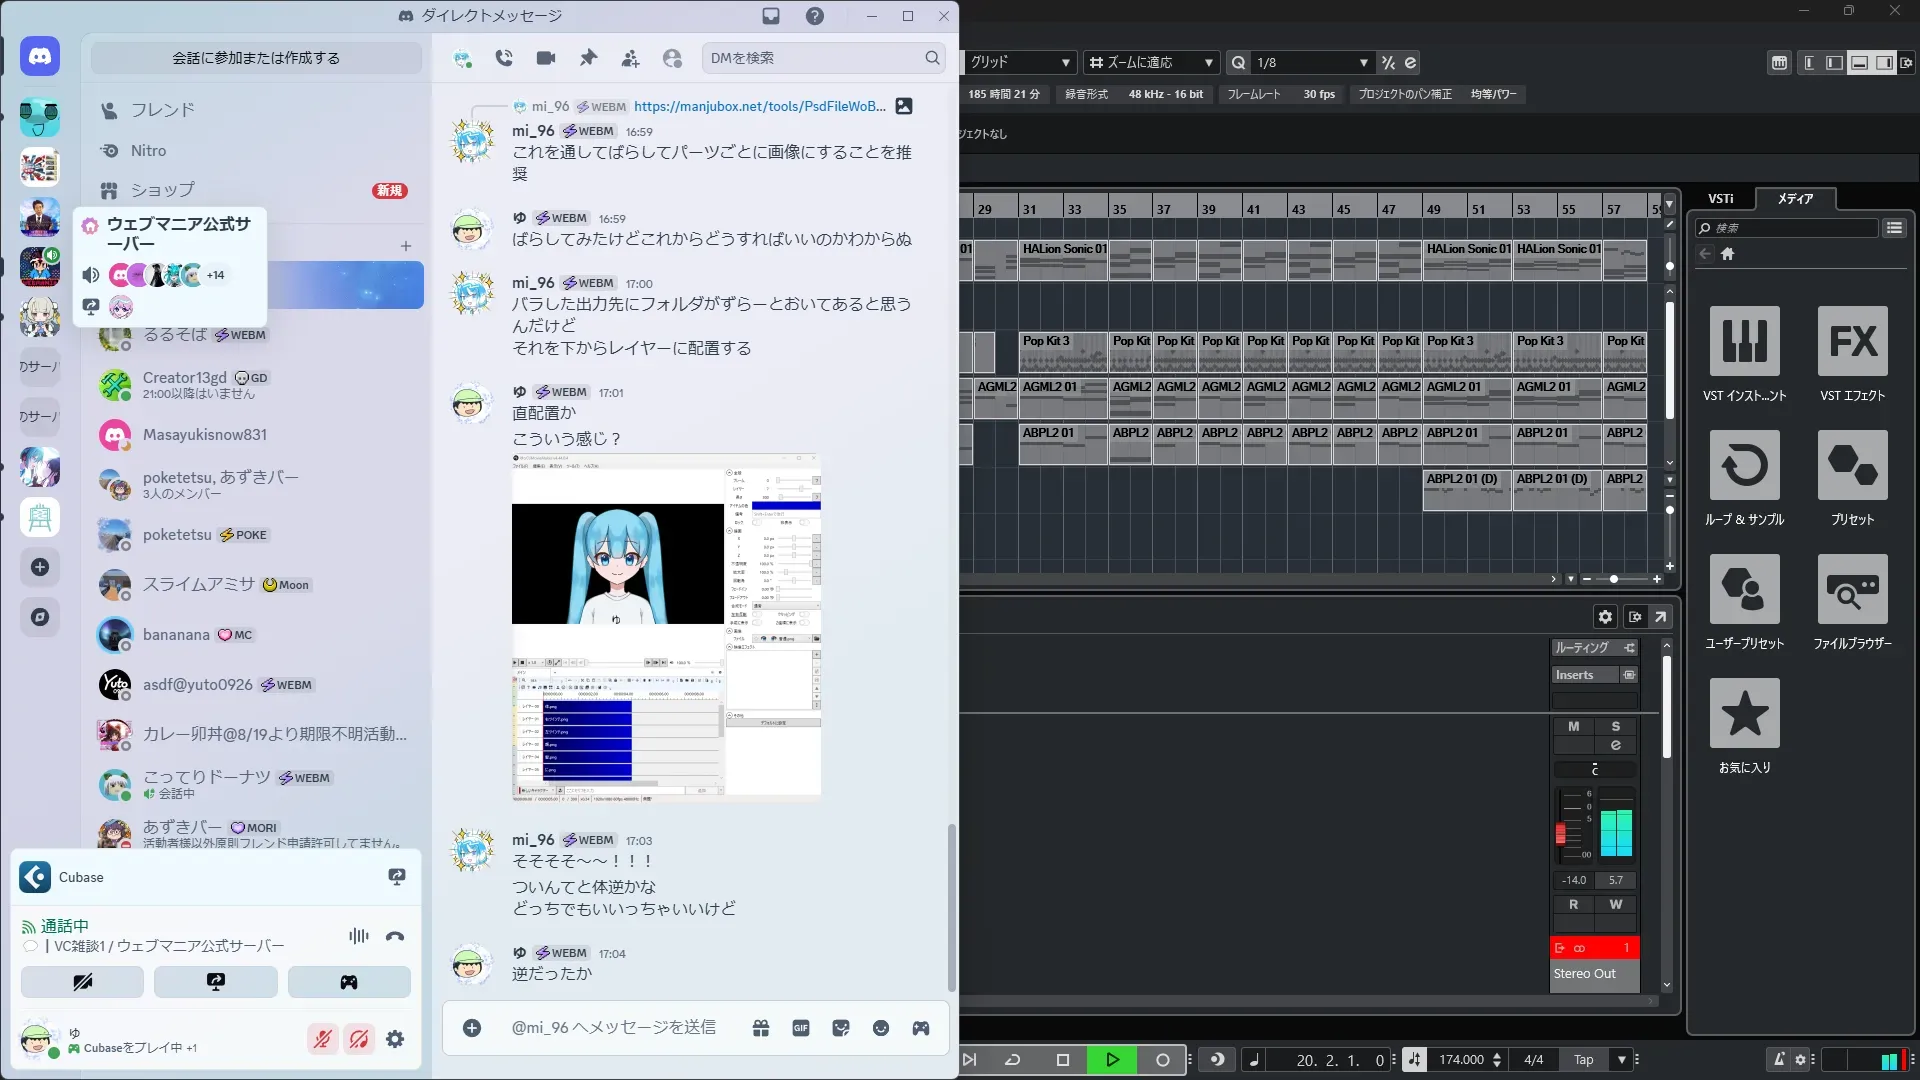Click the Cubase play button
Viewport: 1920px width, 1080px height.
click(x=1112, y=1060)
